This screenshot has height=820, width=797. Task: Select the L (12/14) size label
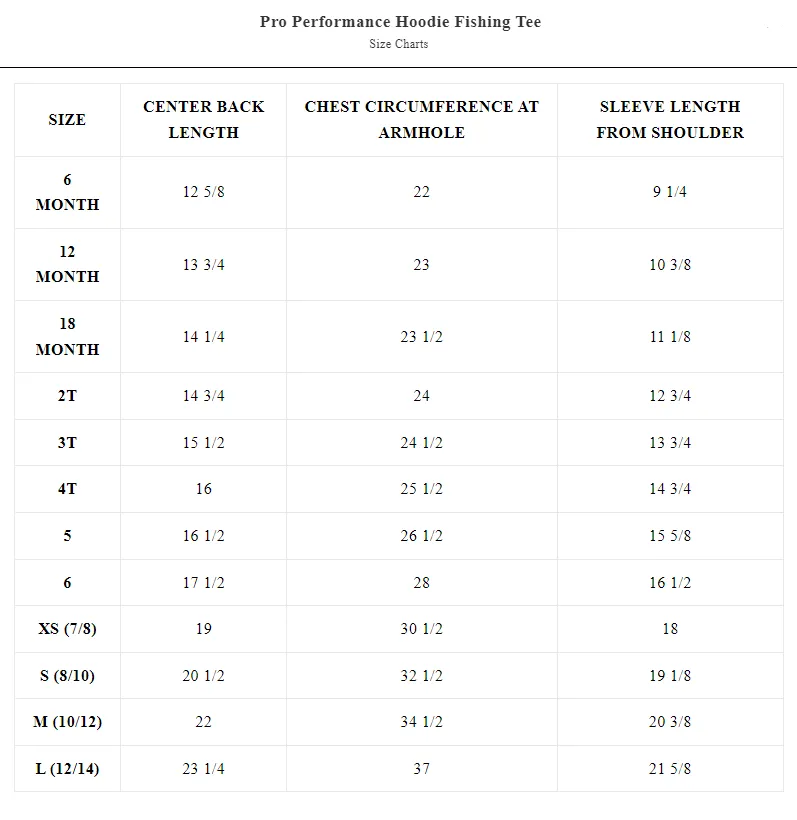click(x=67, y=769)
